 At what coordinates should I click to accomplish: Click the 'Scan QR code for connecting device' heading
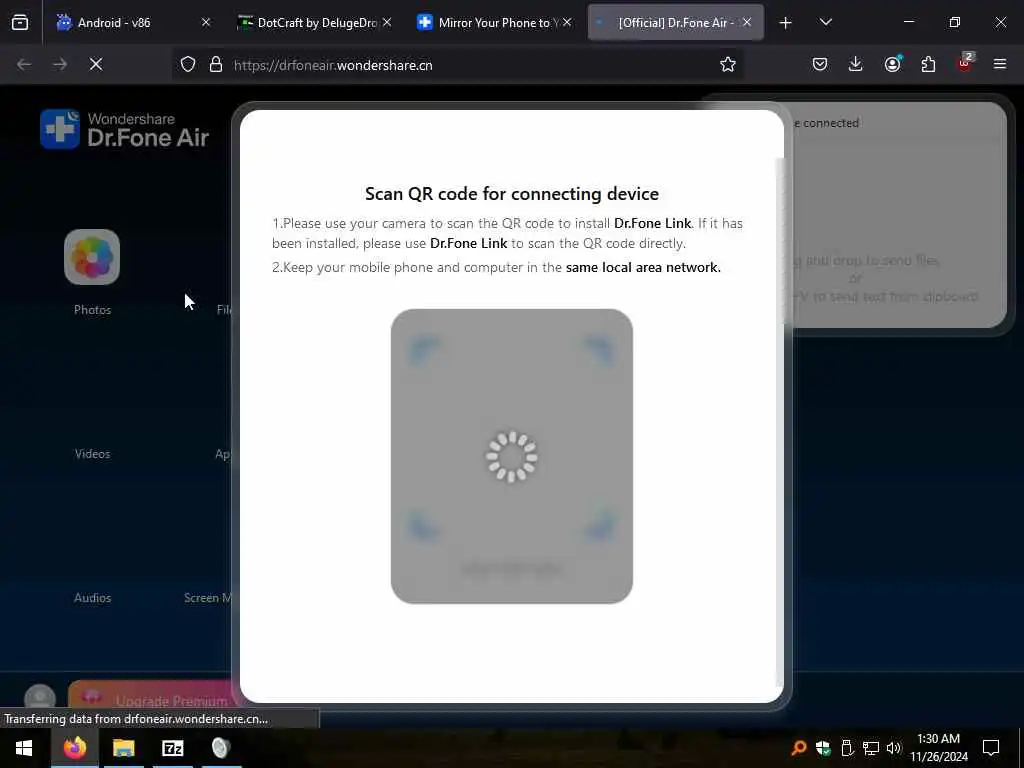click(x=511, y=194)
